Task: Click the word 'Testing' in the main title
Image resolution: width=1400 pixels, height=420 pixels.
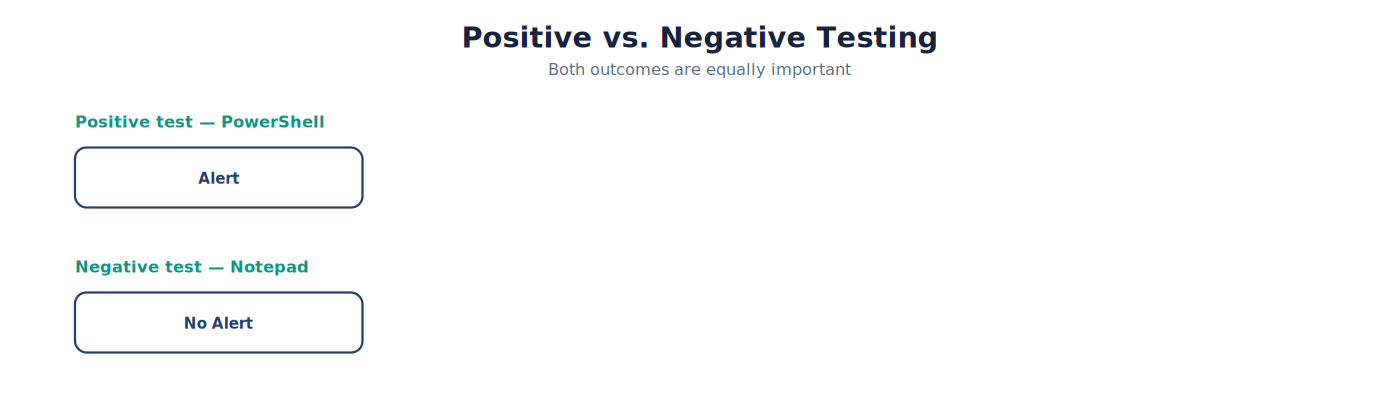Action: pos(877,38)
